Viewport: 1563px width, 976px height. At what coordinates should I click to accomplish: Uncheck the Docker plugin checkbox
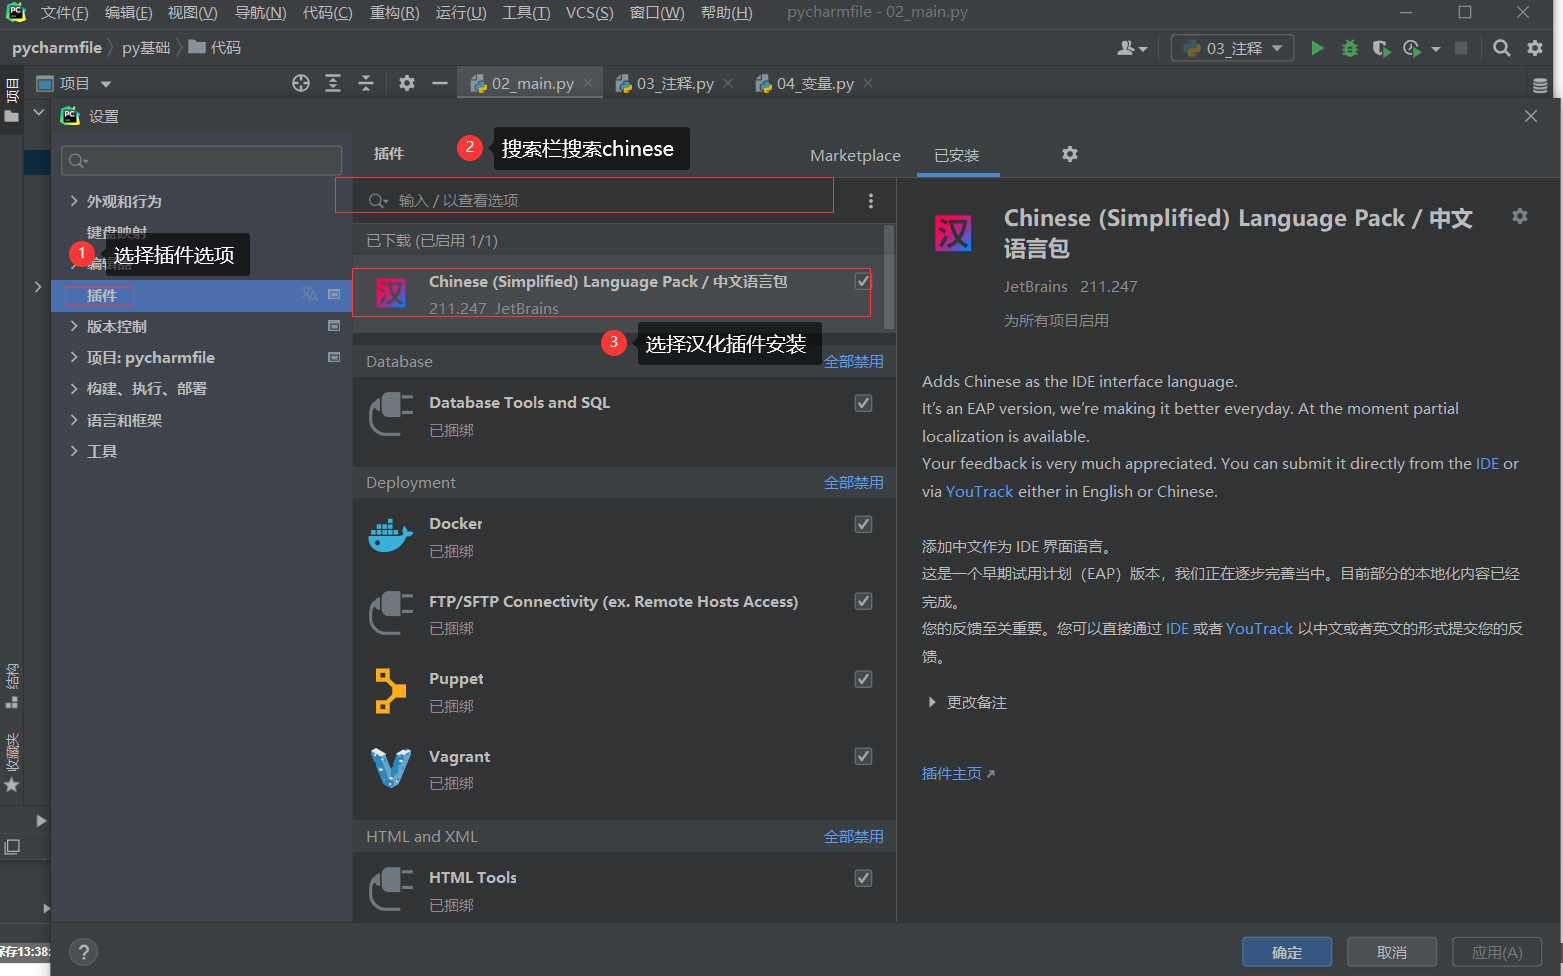click(863, 524)
